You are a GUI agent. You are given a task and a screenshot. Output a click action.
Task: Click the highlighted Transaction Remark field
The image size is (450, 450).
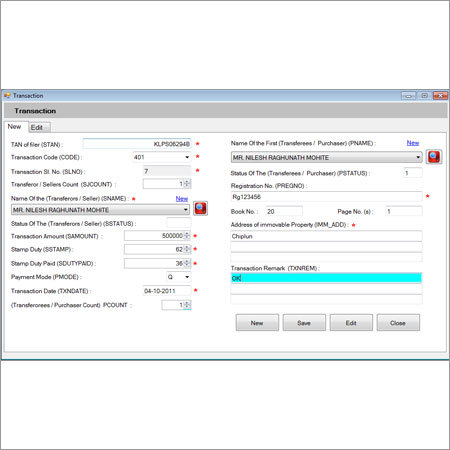point(326,278)
